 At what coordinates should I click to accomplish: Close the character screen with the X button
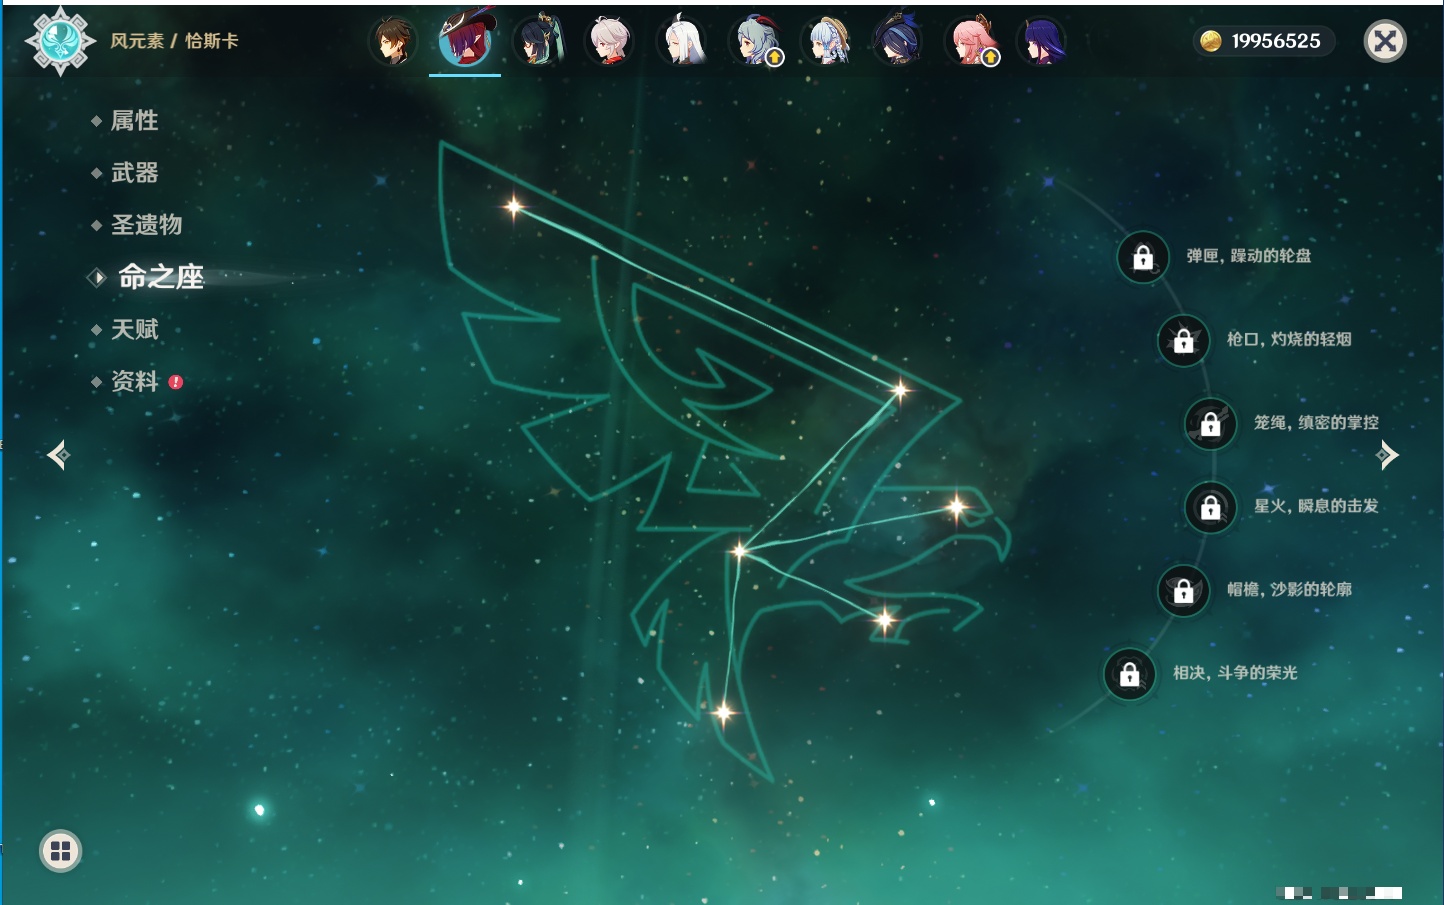click(x=1385, y=41)
